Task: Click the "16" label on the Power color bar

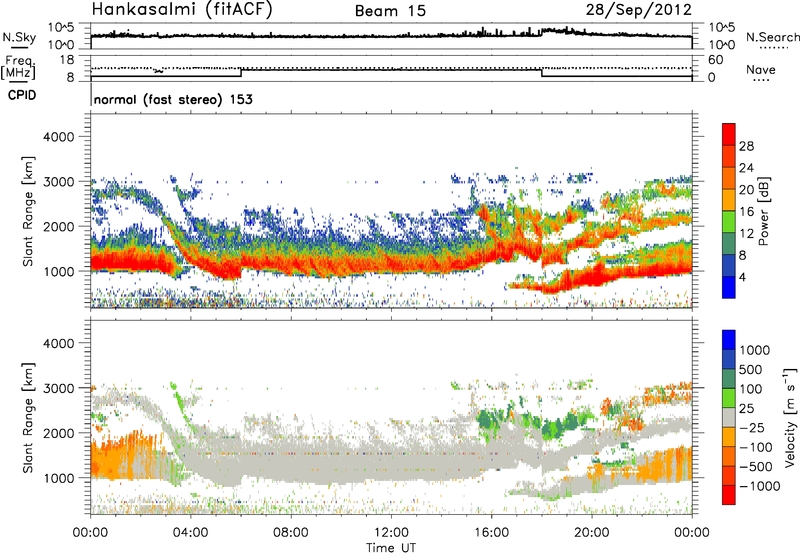Action: tap(746, 211)
